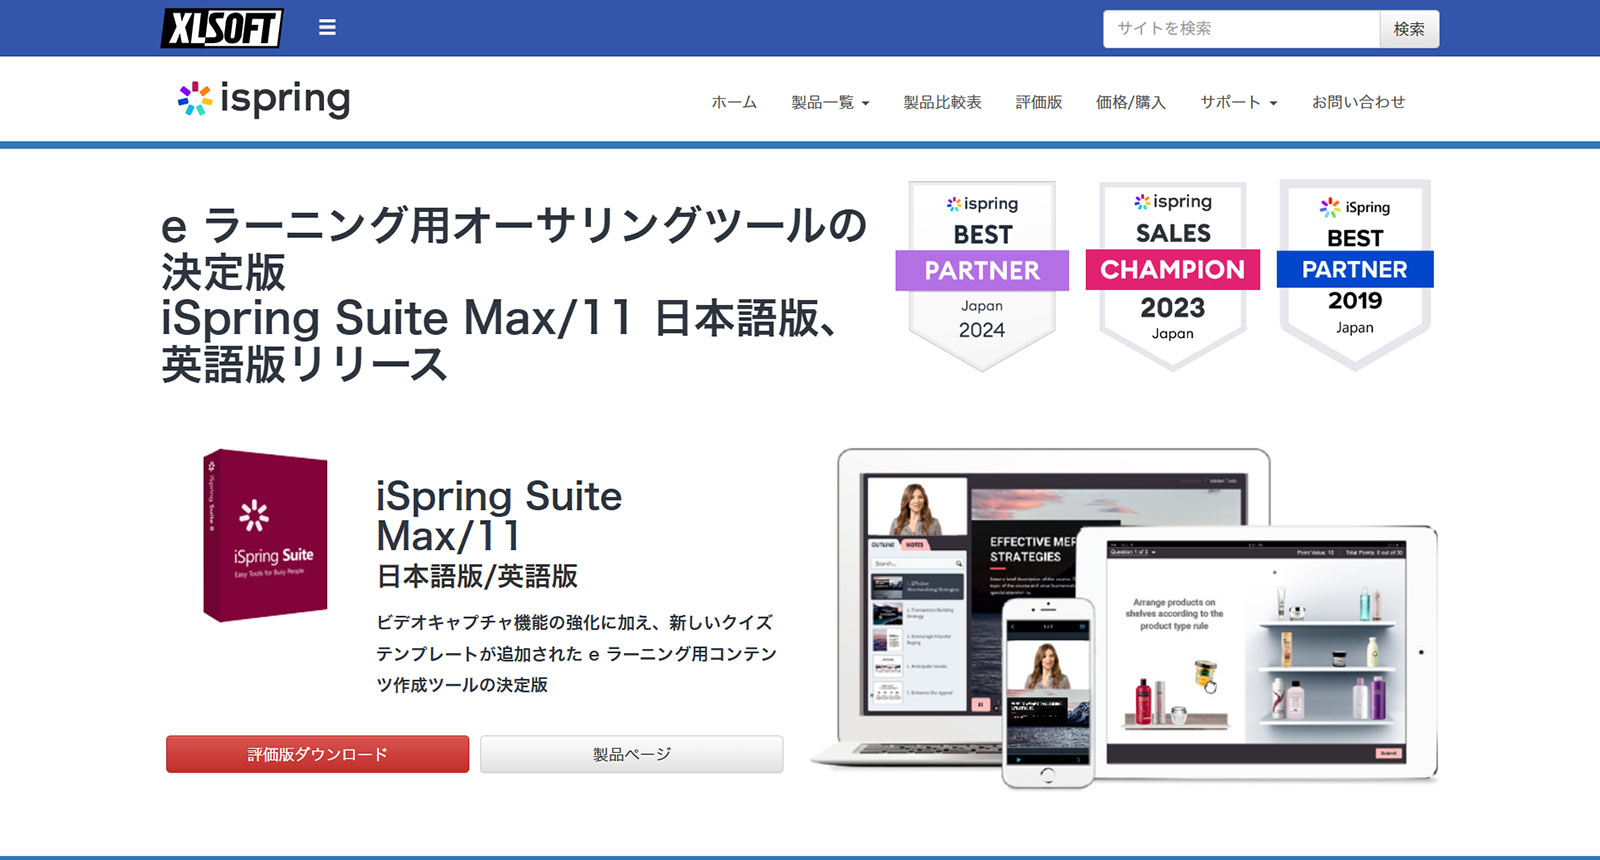1600x860 pixels.
Task: Select the laptop and tablet devices mockup image
Action: [1124, 617]
